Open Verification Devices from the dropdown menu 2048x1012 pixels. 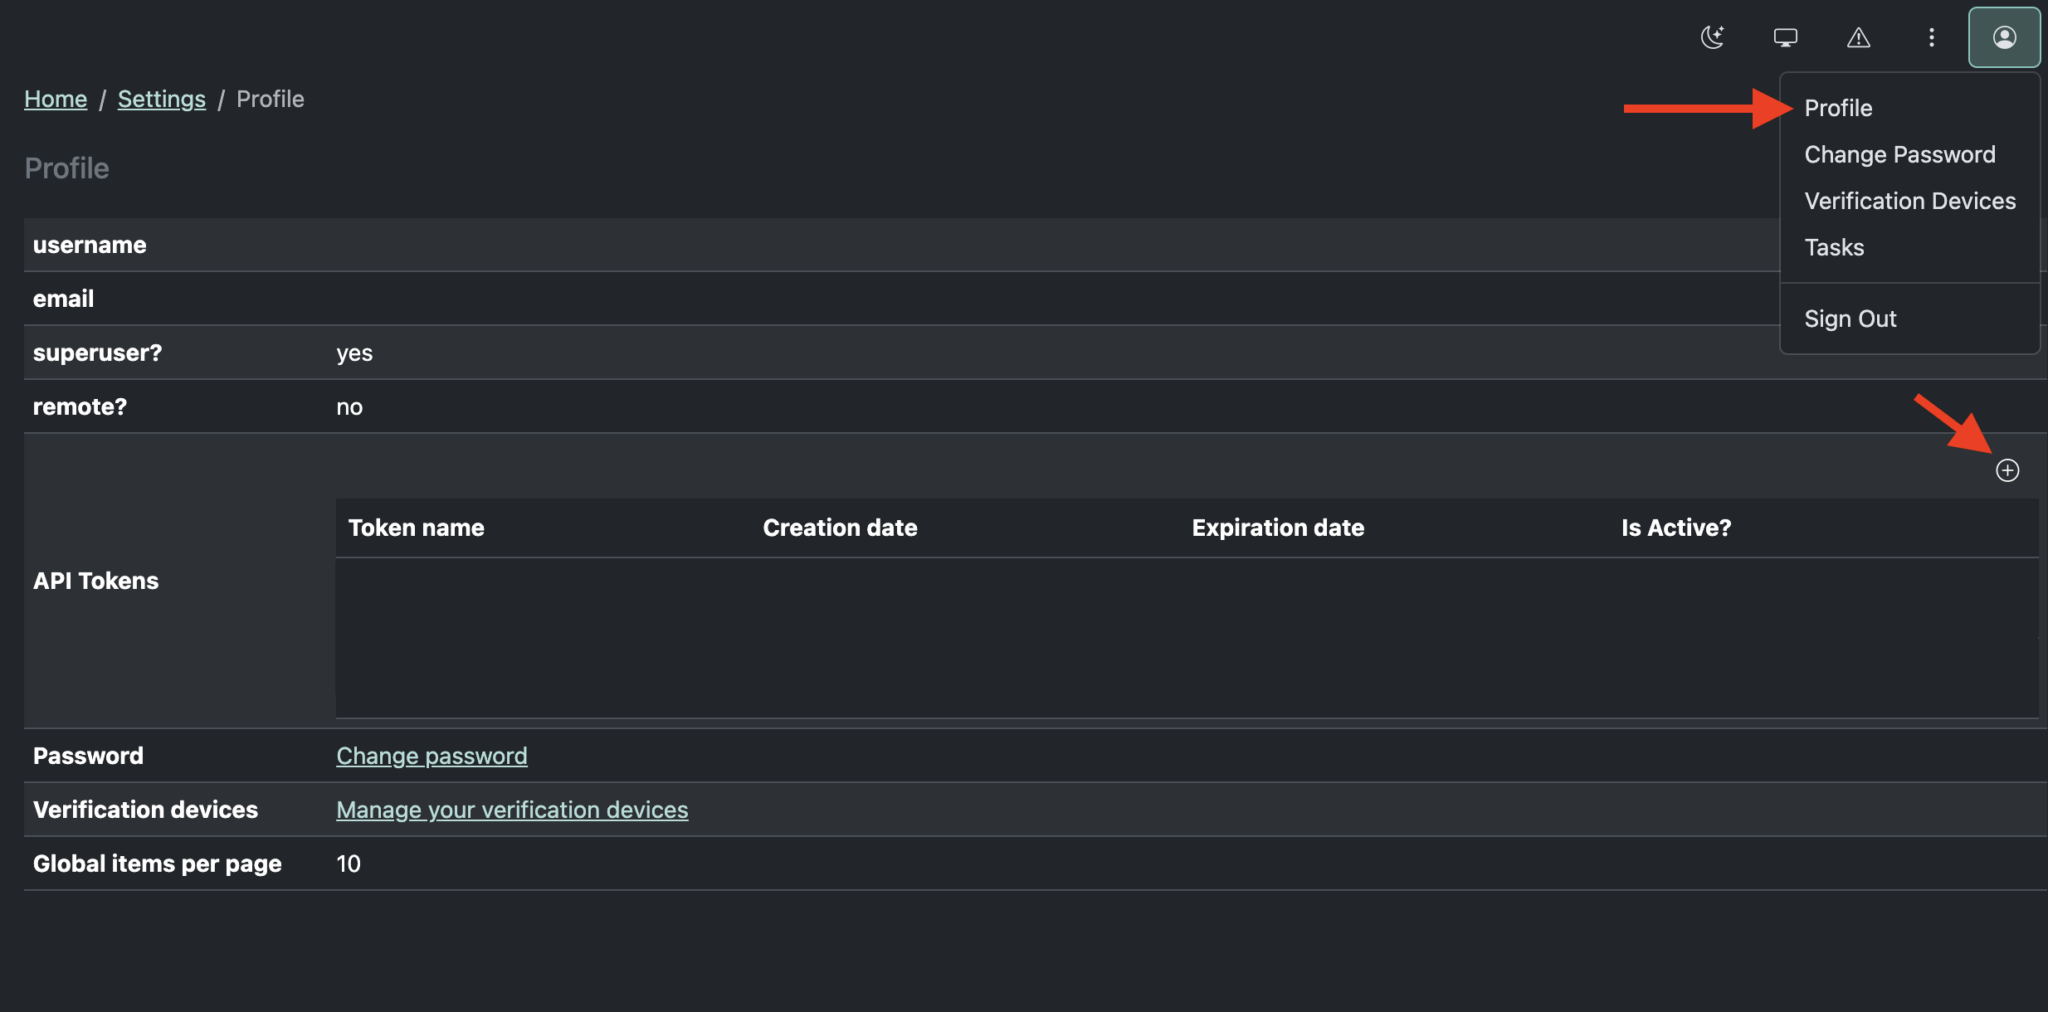pos(1910,200)
